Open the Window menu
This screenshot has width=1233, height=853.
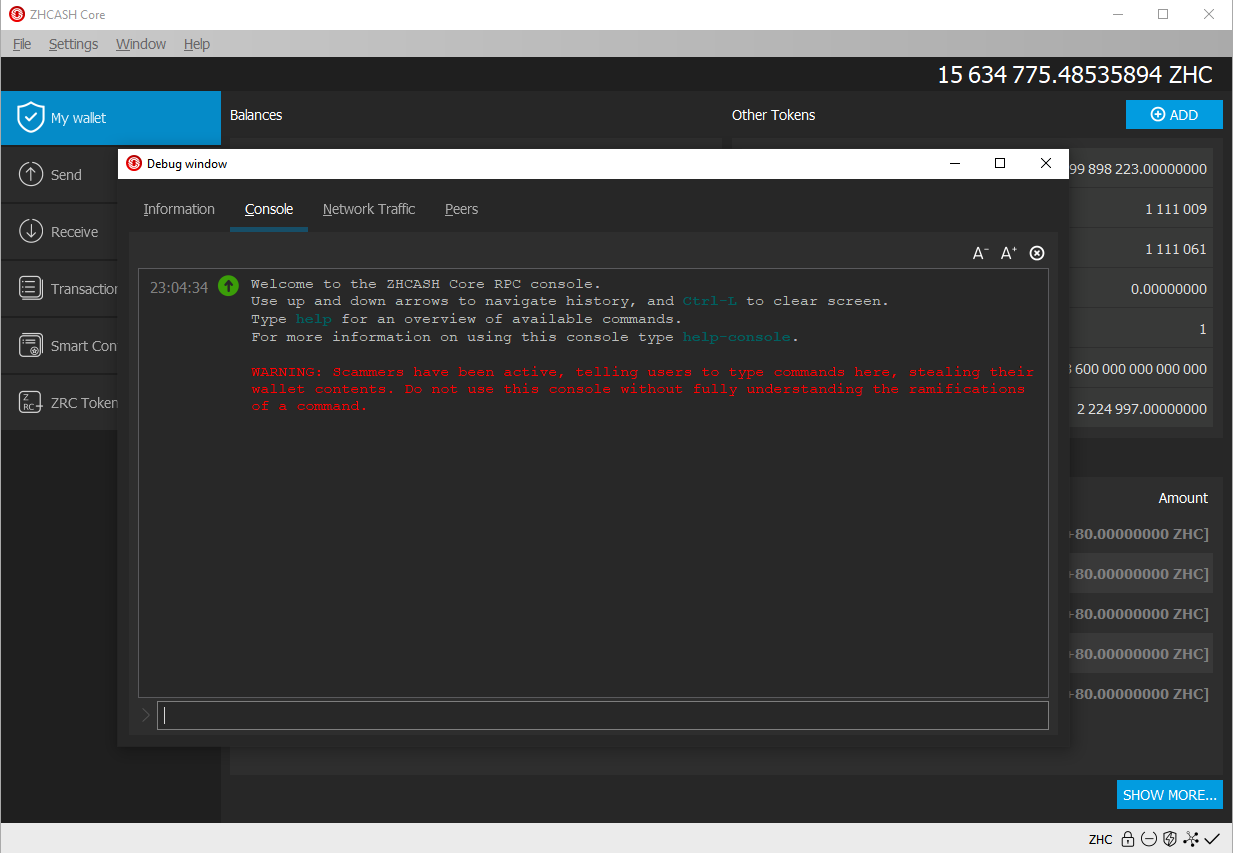coord(141,44)
